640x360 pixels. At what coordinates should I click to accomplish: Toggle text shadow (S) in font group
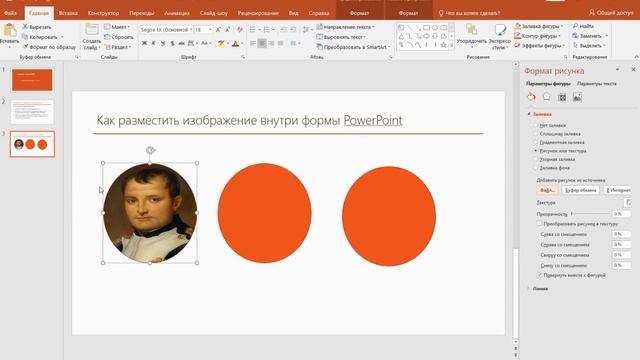pos(172,43)
